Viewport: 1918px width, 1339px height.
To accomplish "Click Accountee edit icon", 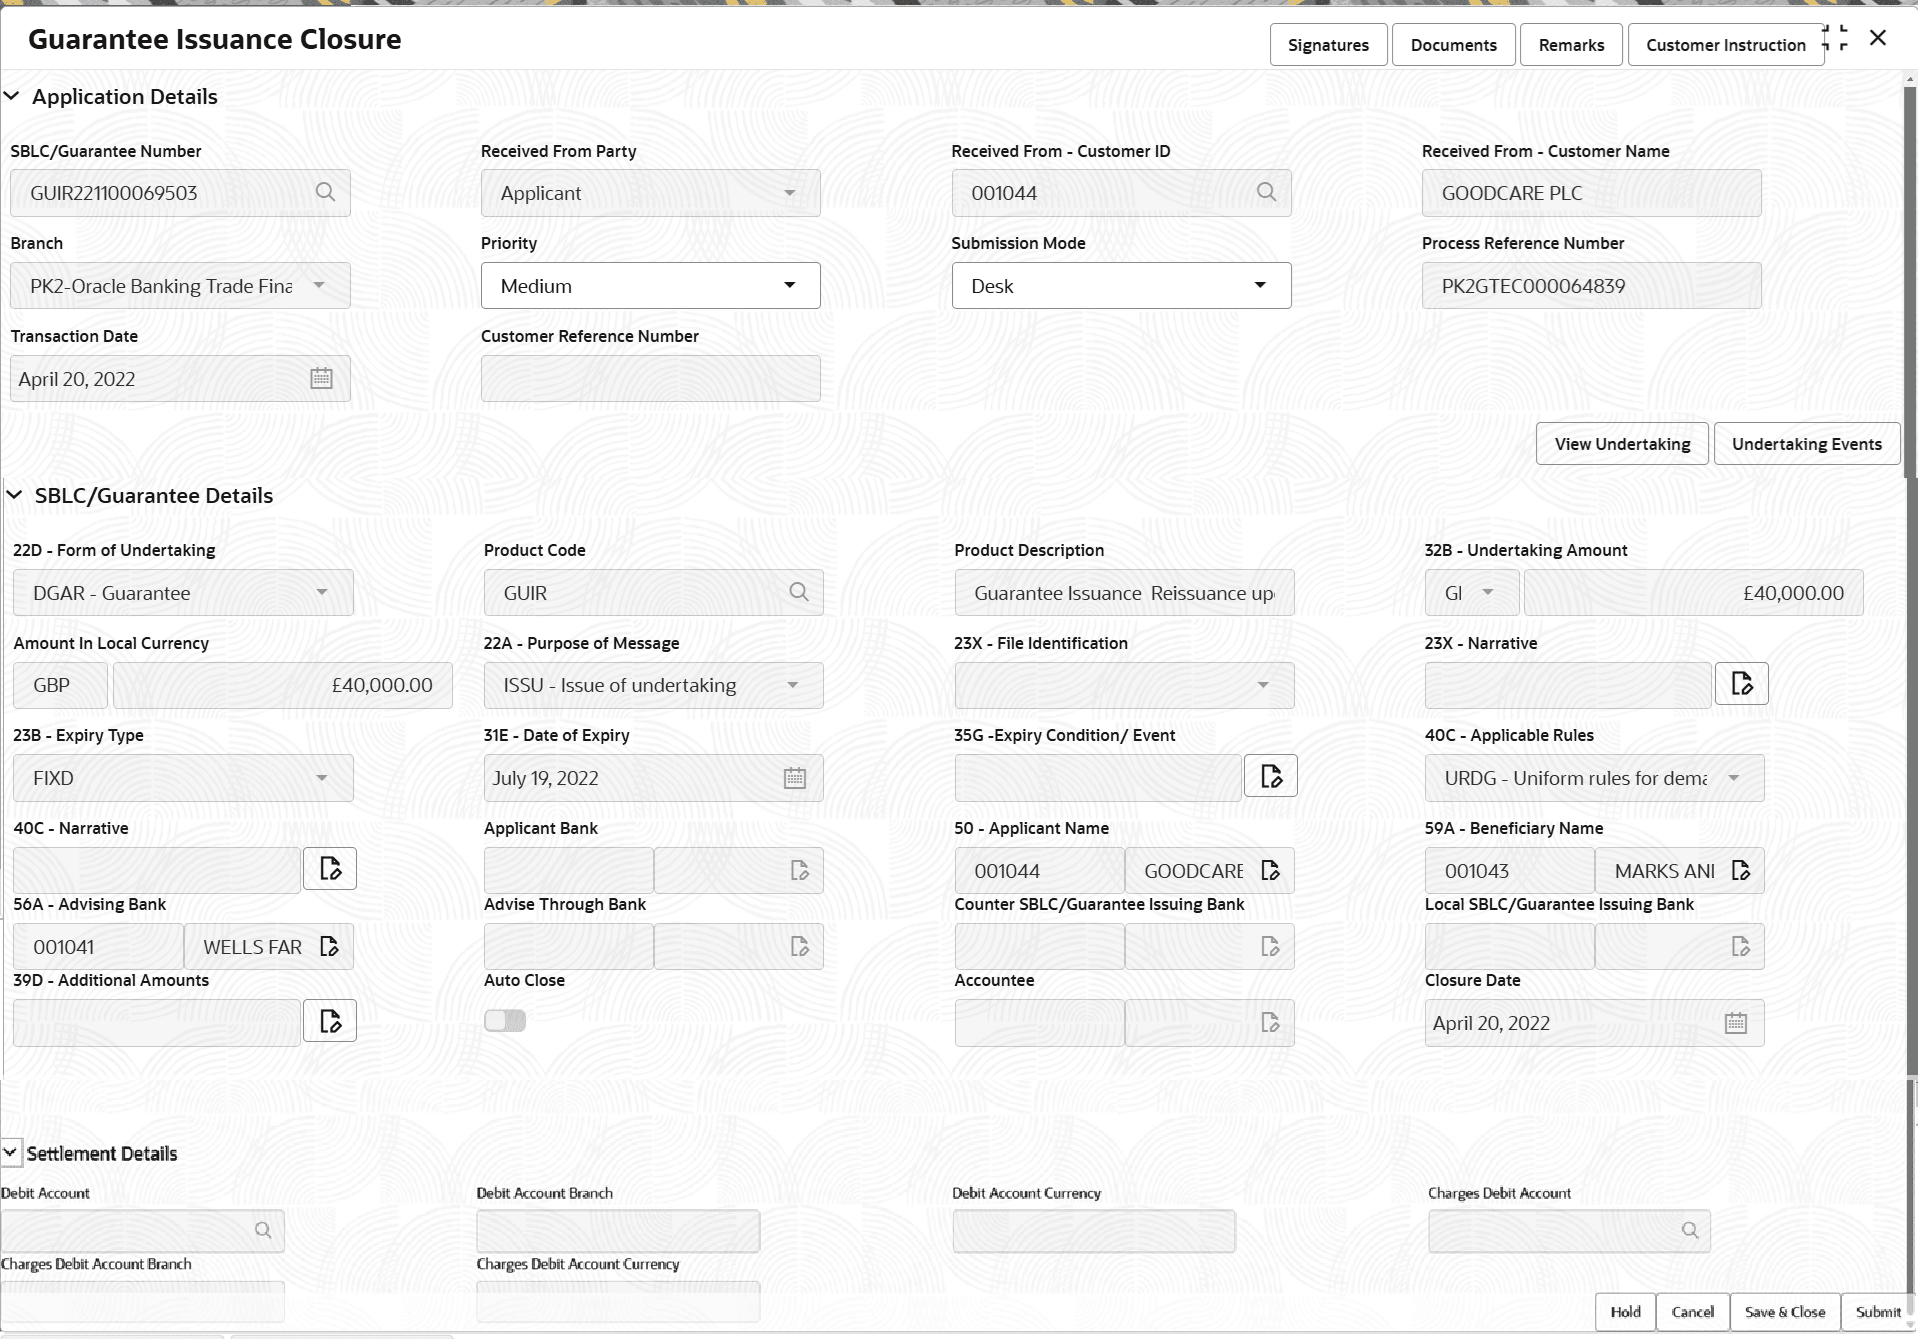I will tap(1270, 1022).
